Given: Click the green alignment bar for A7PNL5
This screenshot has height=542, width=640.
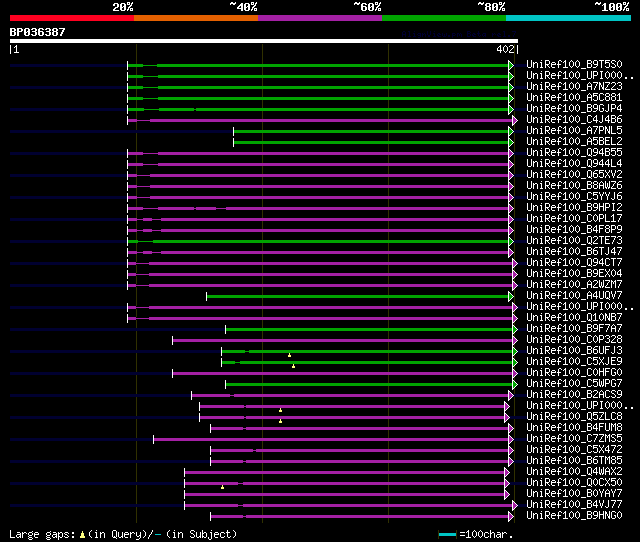Looking at the screenshot, I should point(371,131).
